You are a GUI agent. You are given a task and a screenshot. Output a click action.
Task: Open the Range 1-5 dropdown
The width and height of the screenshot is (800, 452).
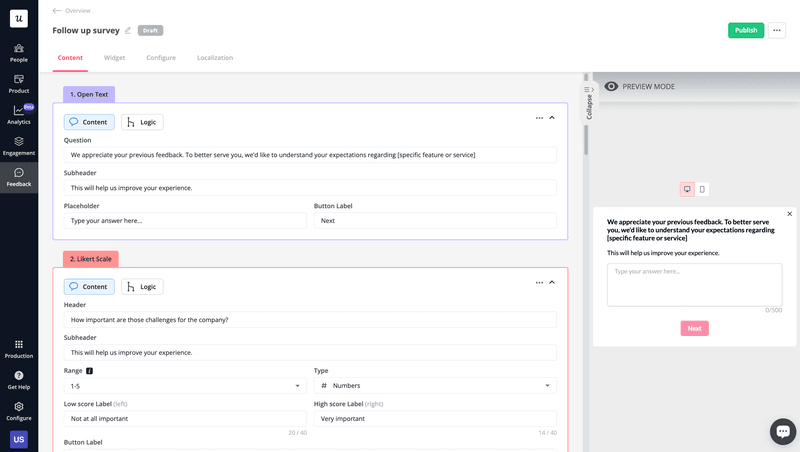[x=185, y=386]
